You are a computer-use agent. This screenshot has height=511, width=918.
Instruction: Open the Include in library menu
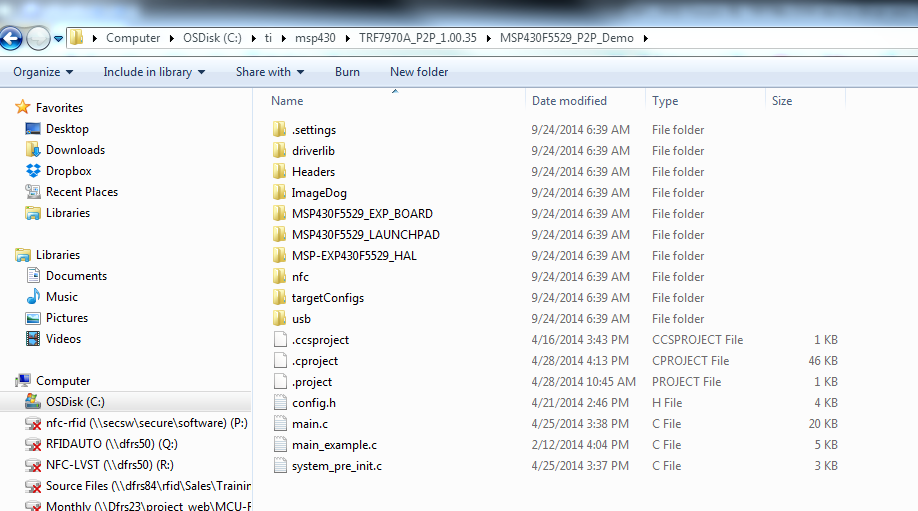(x=154, y=72)
